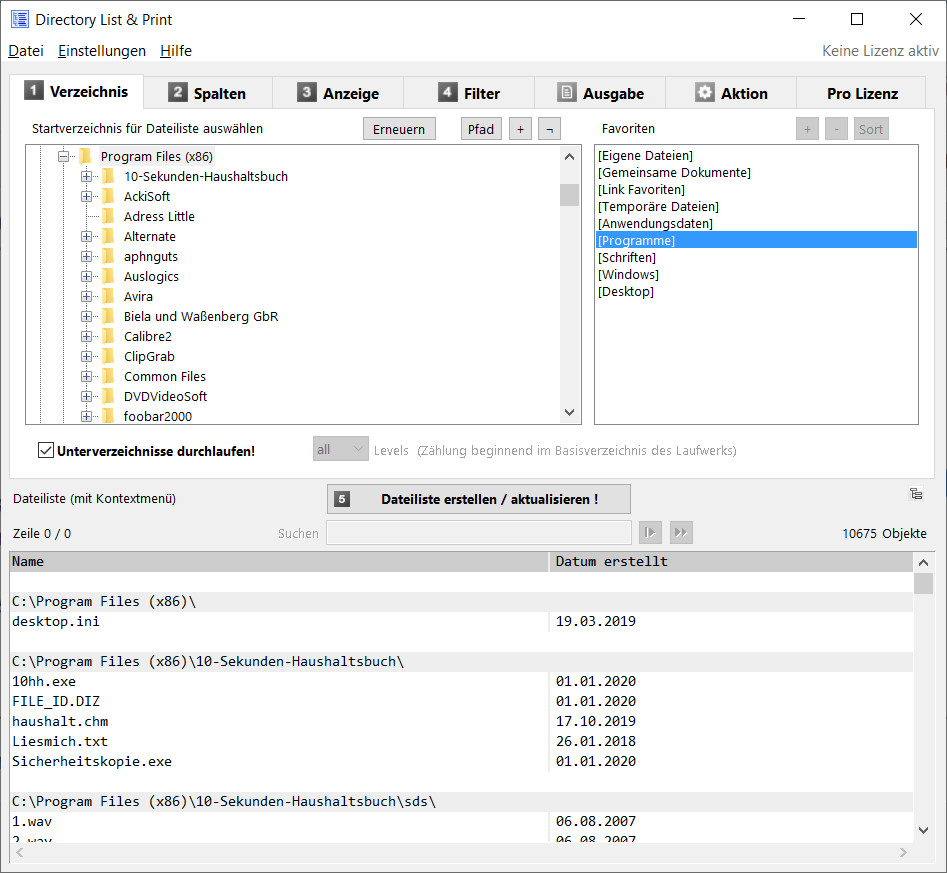Switch to the Filter tab
Screen dimensions: 947x873
(x=469, y=93)
